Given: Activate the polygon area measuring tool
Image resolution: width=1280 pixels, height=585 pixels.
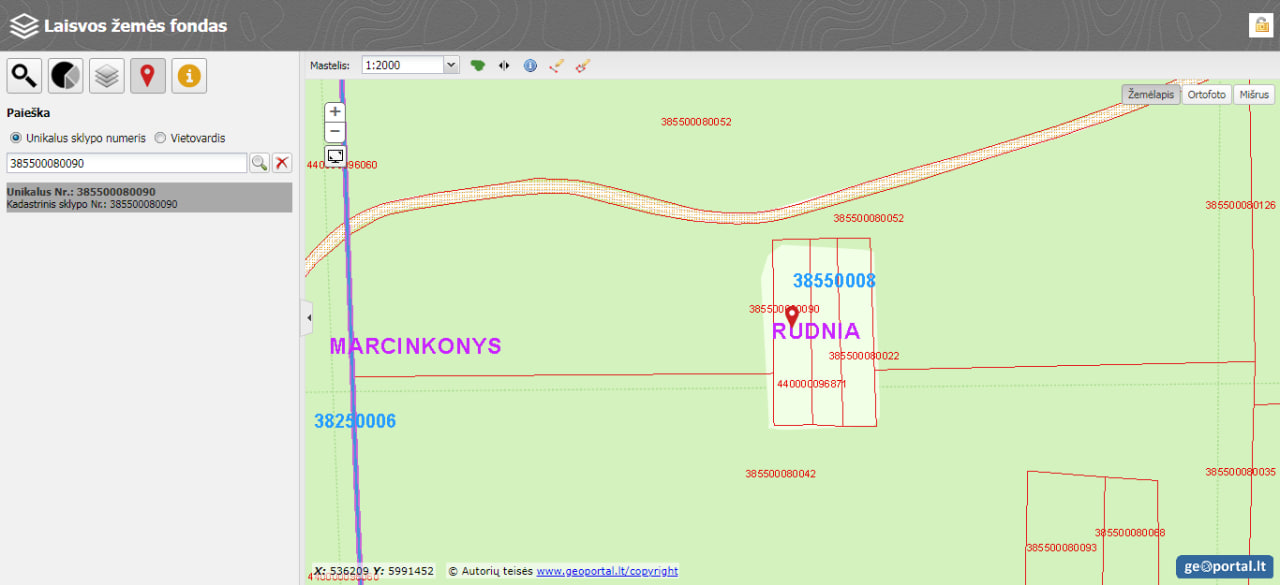Looking at the screenshot, I should tap(583, 65).
